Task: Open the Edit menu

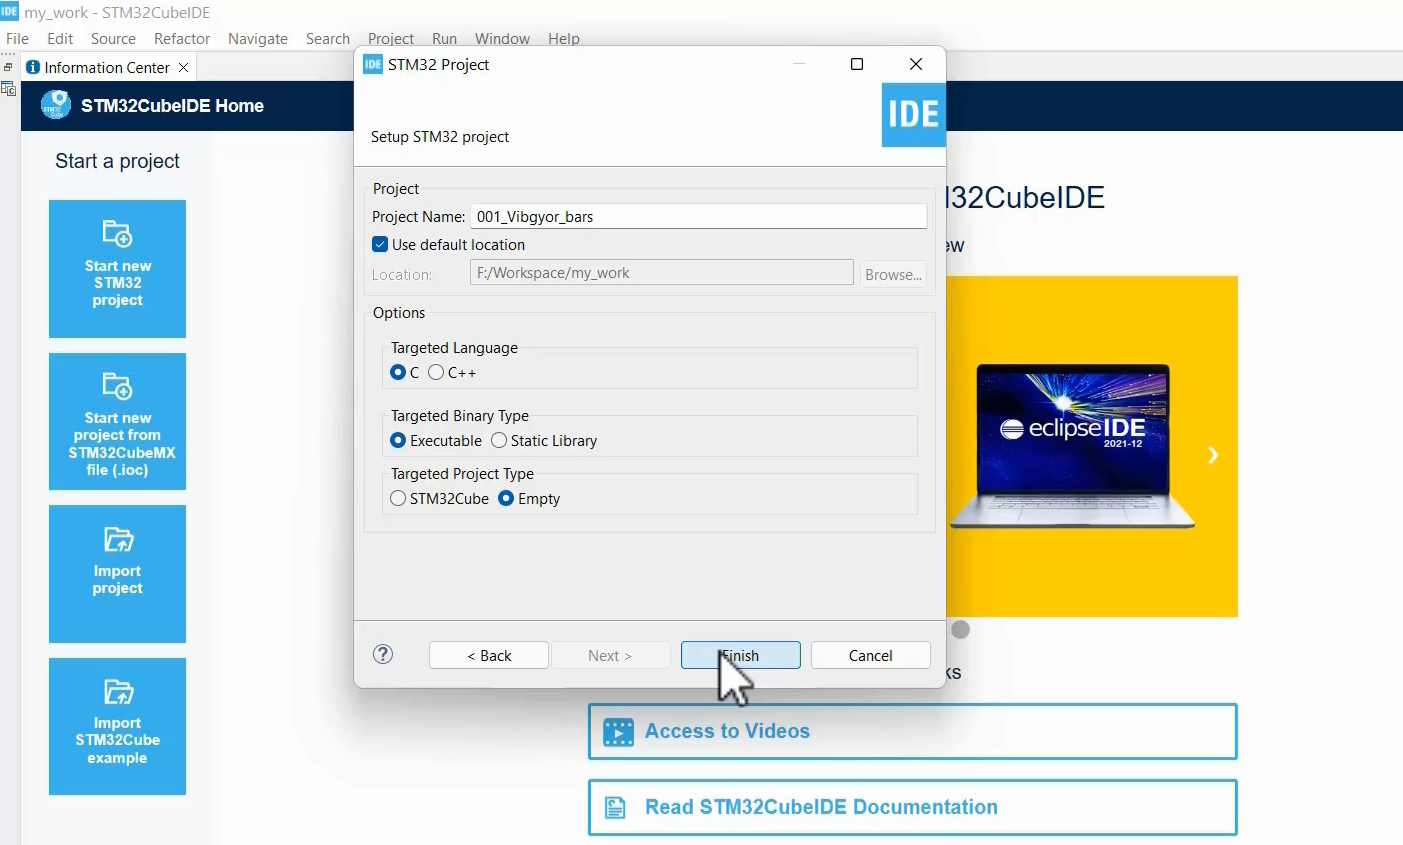Action: (x=60, y=38)
